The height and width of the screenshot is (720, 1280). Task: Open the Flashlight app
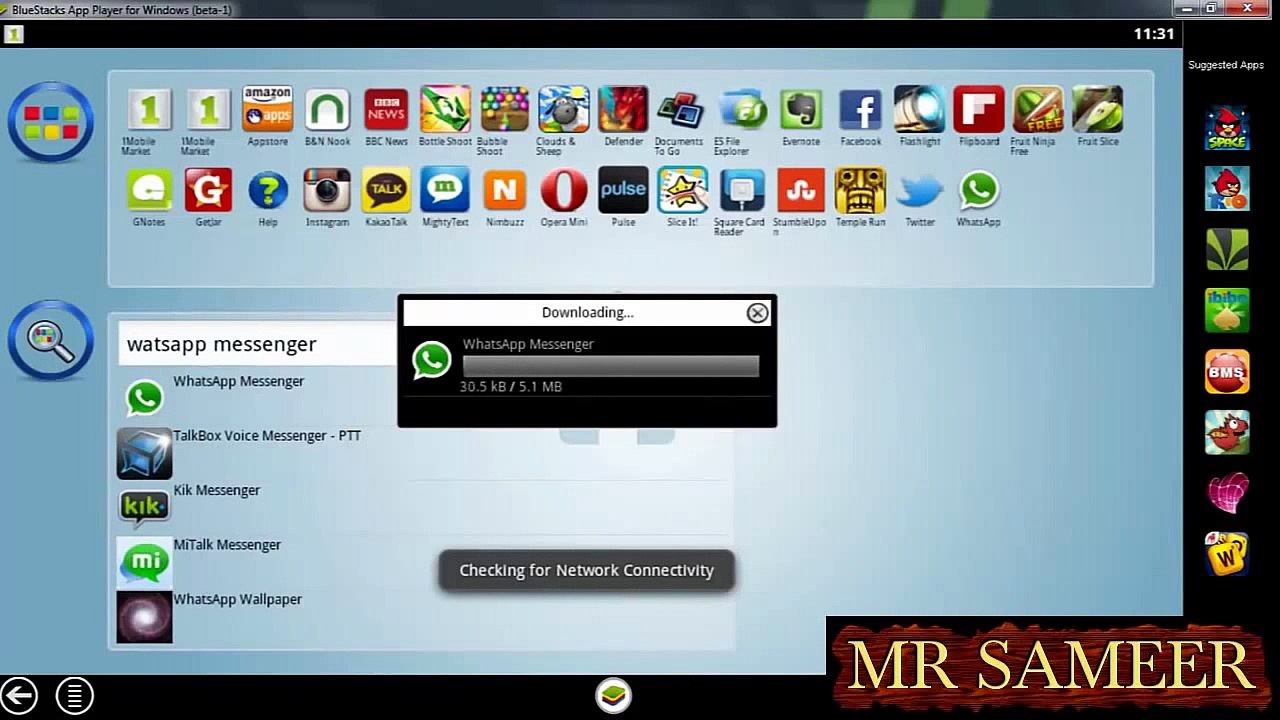click(919, 109)
